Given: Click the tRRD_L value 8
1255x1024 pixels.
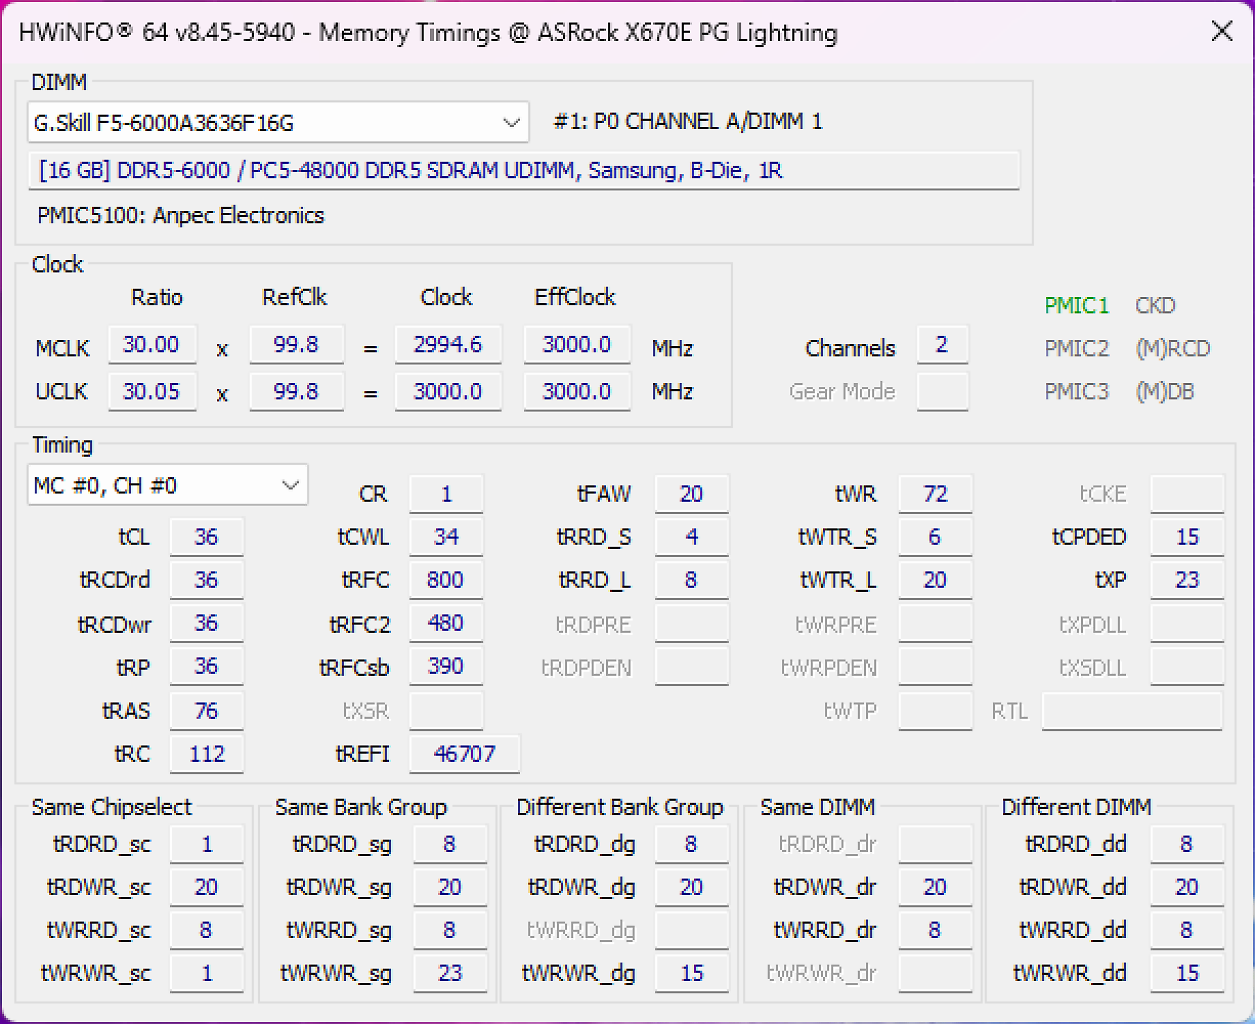Looking at the screenshot, I should [691, 580].
